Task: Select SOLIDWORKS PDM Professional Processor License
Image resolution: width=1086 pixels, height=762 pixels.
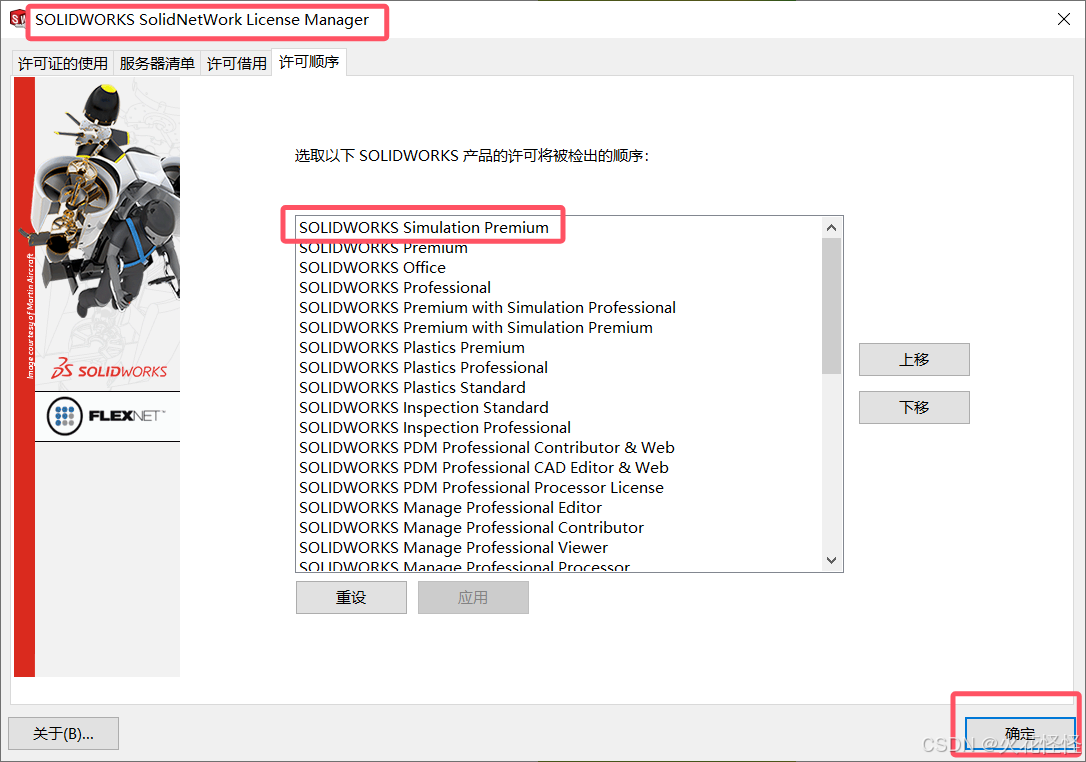Action: pos(558,488)
